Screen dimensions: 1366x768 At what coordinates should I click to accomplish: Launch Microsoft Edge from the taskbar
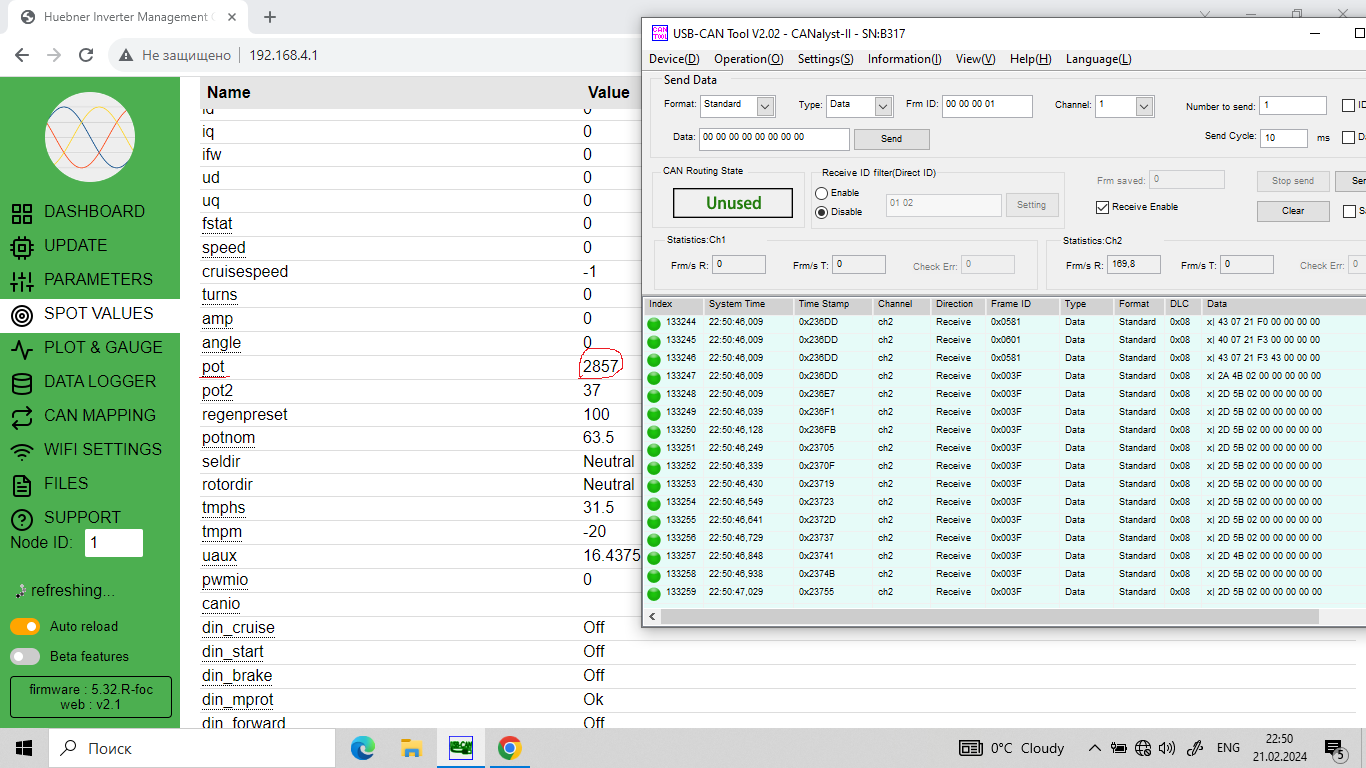click(362, 748)
